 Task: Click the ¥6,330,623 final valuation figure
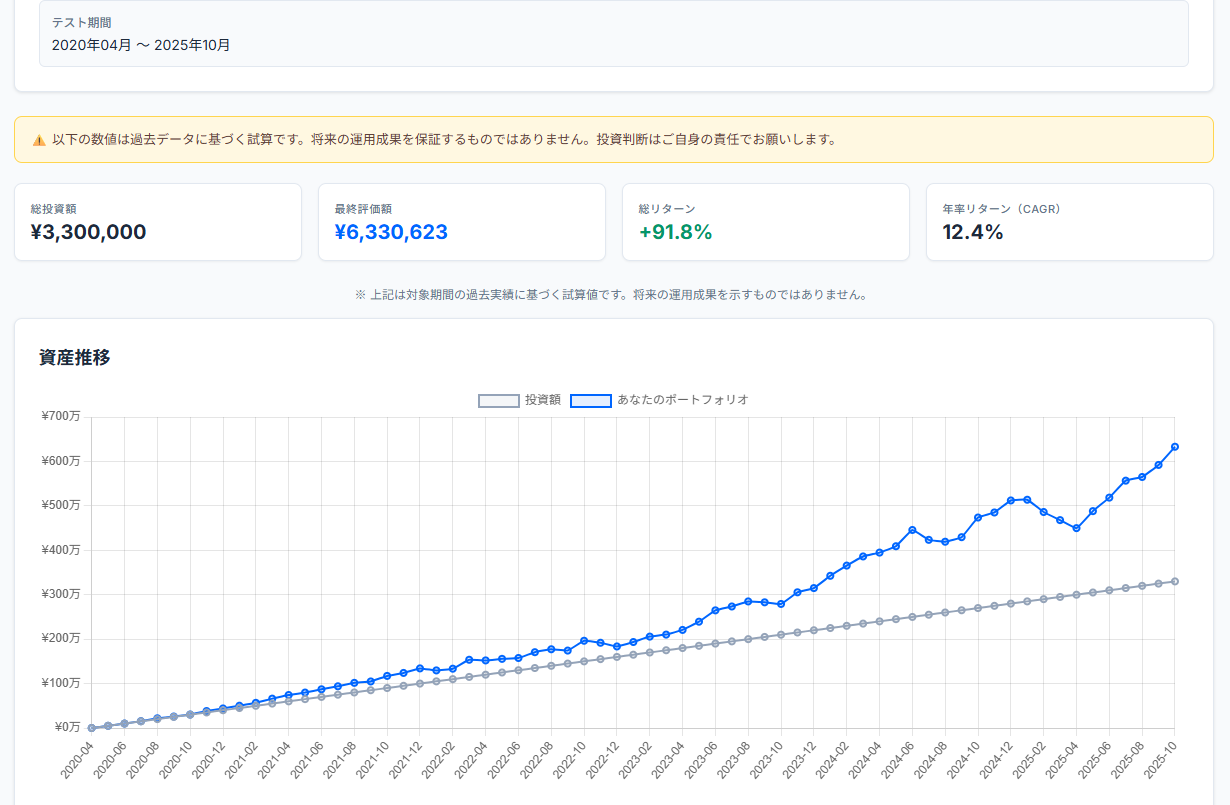[390, 233]
